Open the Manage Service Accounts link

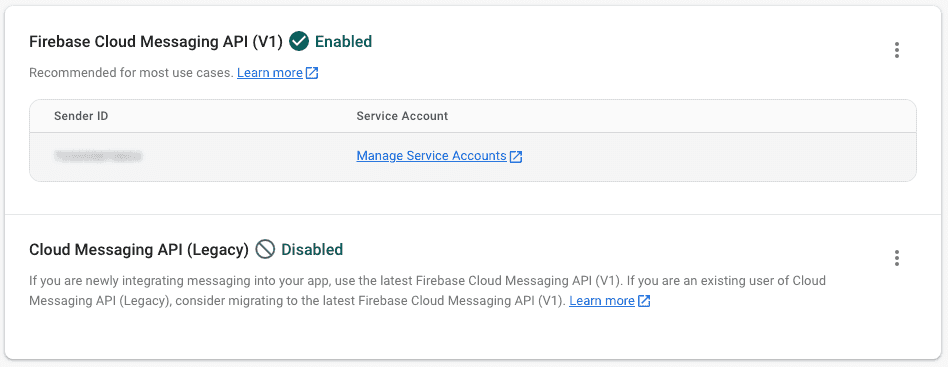(431, 156)
